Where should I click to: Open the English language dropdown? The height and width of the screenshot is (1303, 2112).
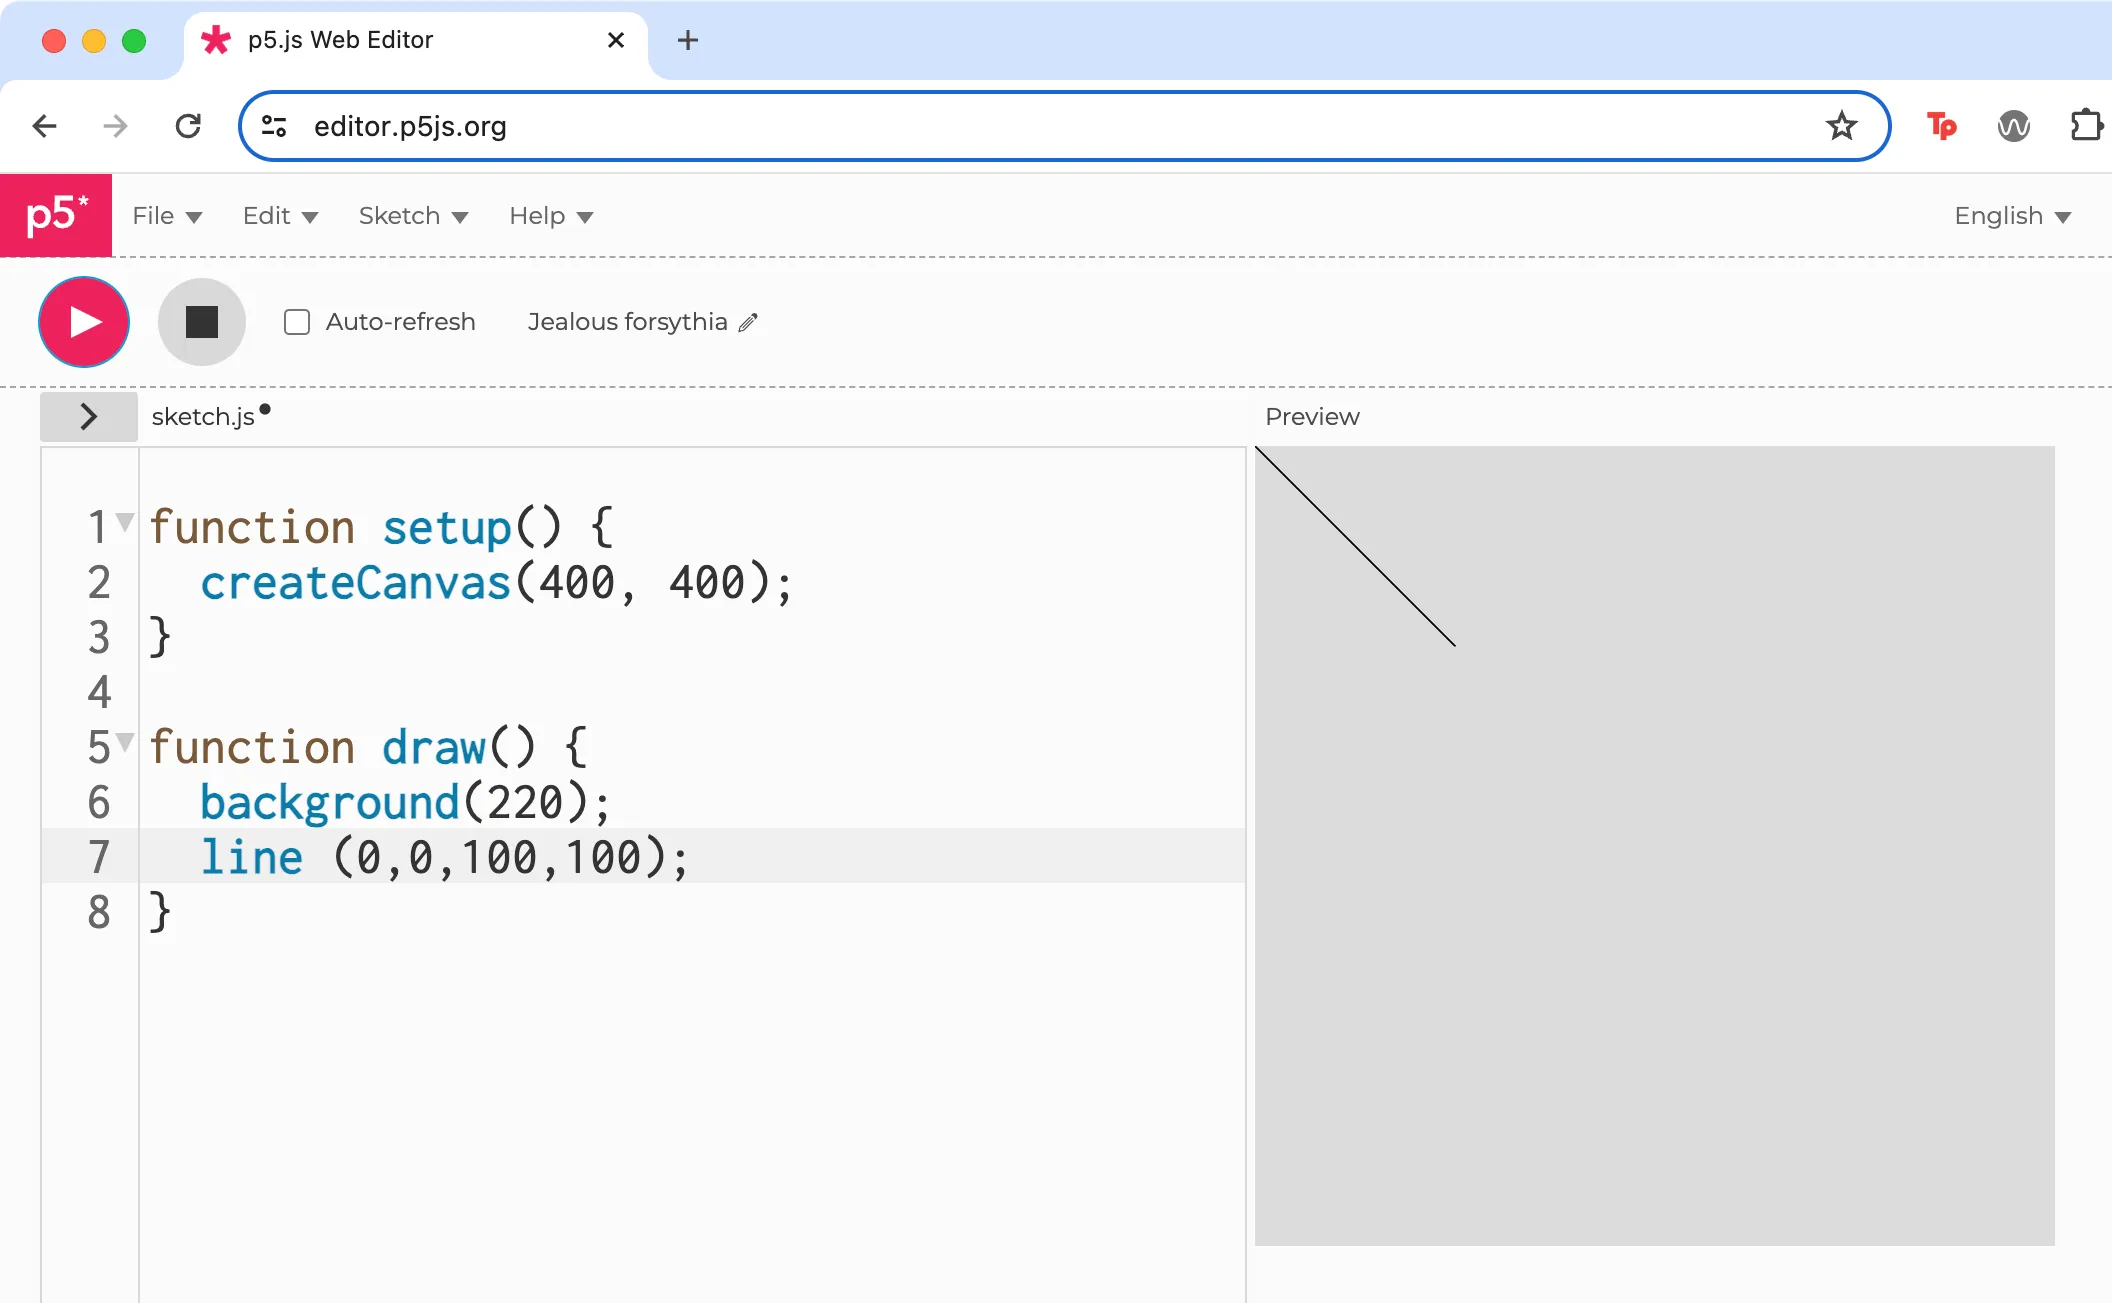[x=2011, y=215]
